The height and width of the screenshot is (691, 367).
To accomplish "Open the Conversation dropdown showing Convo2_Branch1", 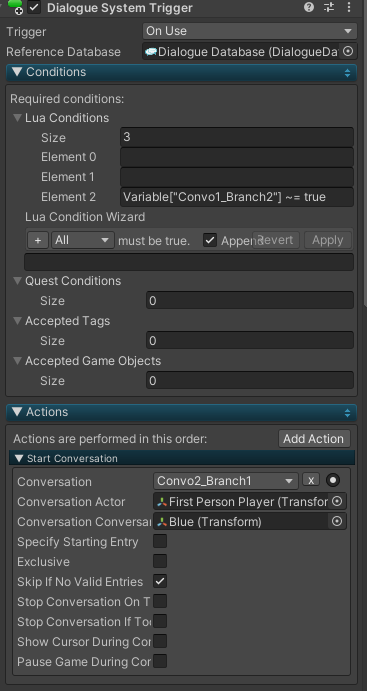I will pyautogui.click(x=226, y=481).
